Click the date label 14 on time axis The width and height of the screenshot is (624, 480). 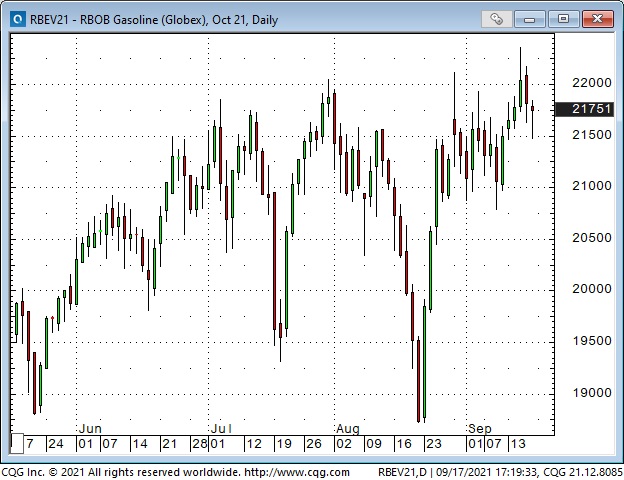[140, 443]
